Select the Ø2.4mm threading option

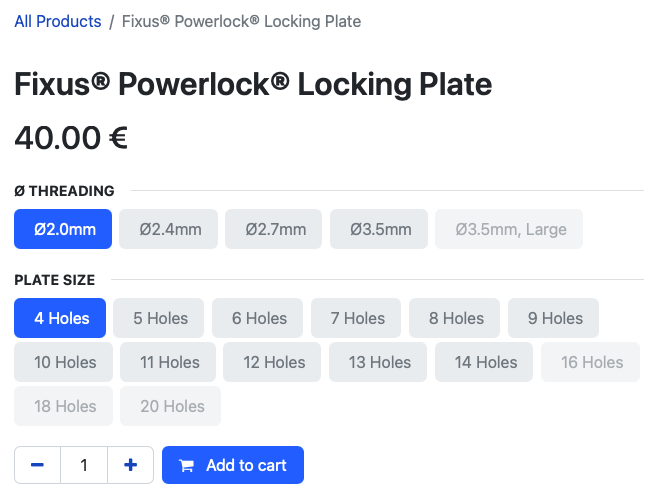(x=169, y=229)
